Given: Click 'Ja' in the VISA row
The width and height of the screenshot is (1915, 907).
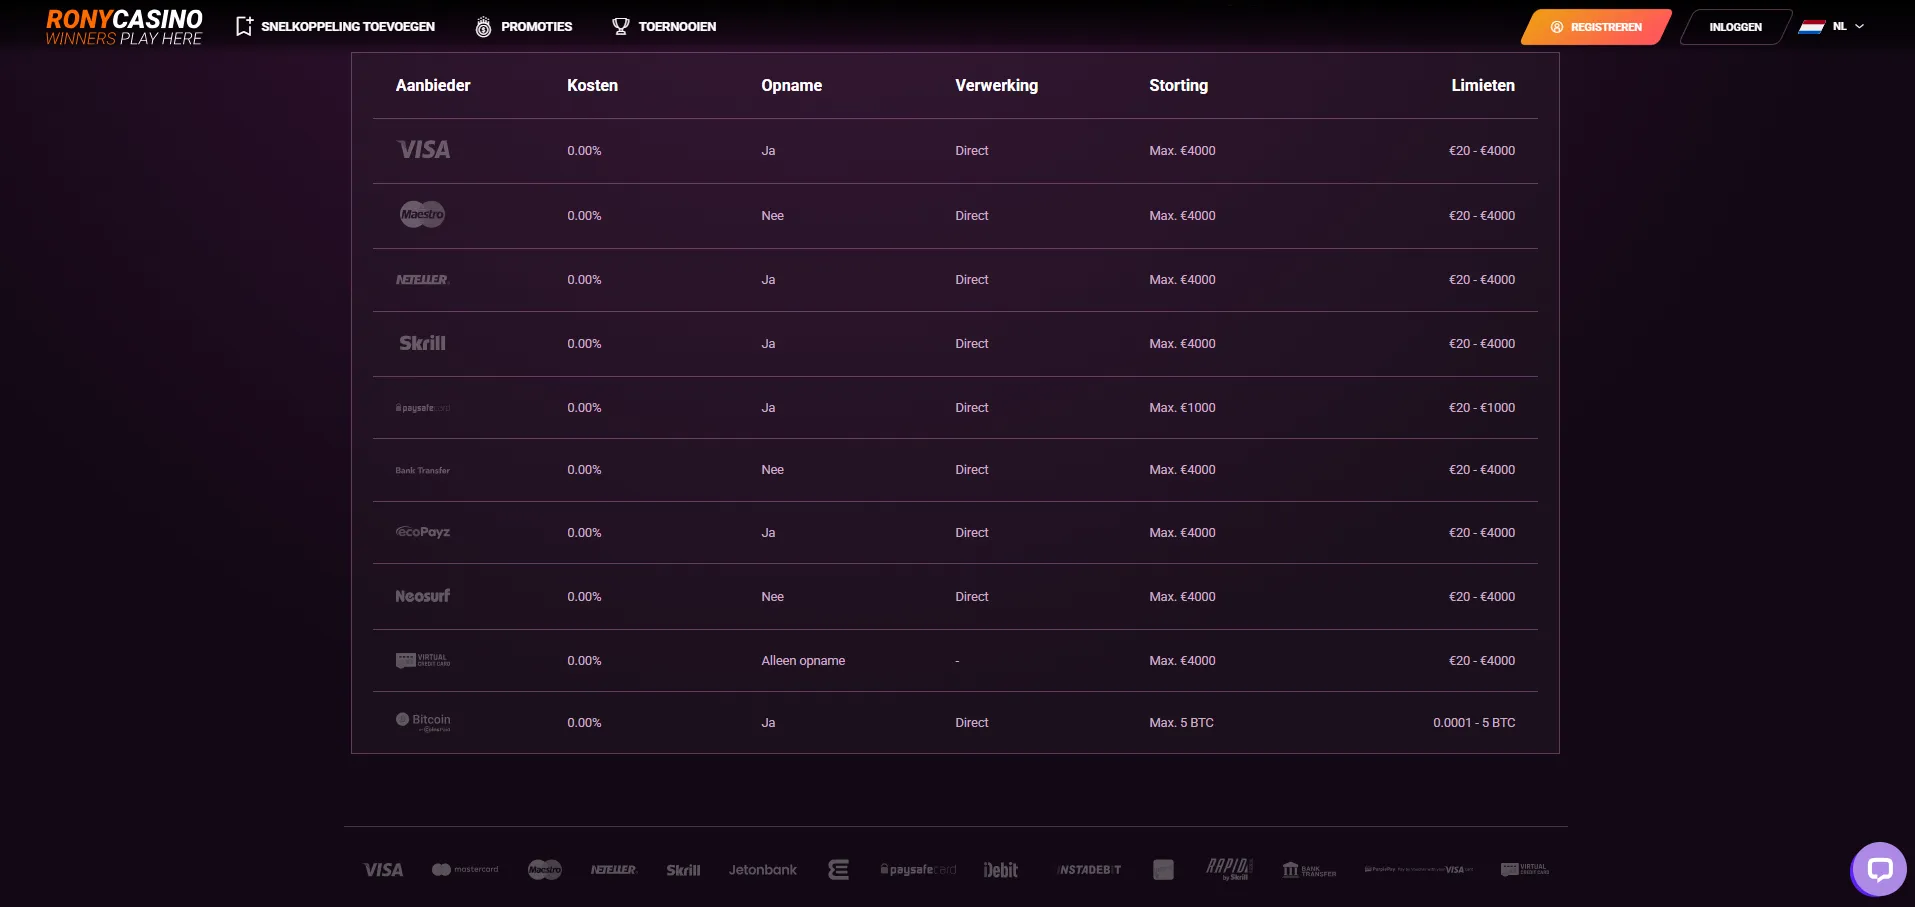Looking at the screenshot, I should coord(768,151).
